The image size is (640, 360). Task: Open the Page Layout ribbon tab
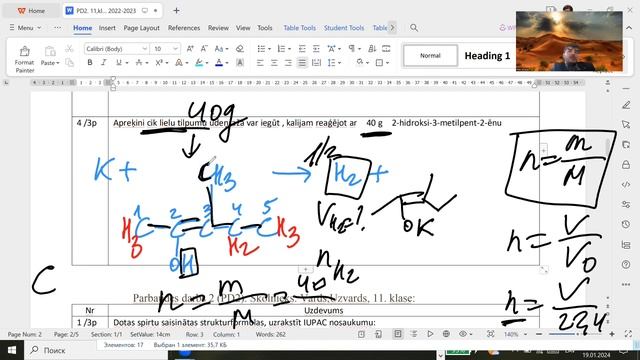[x=141, y=28]
